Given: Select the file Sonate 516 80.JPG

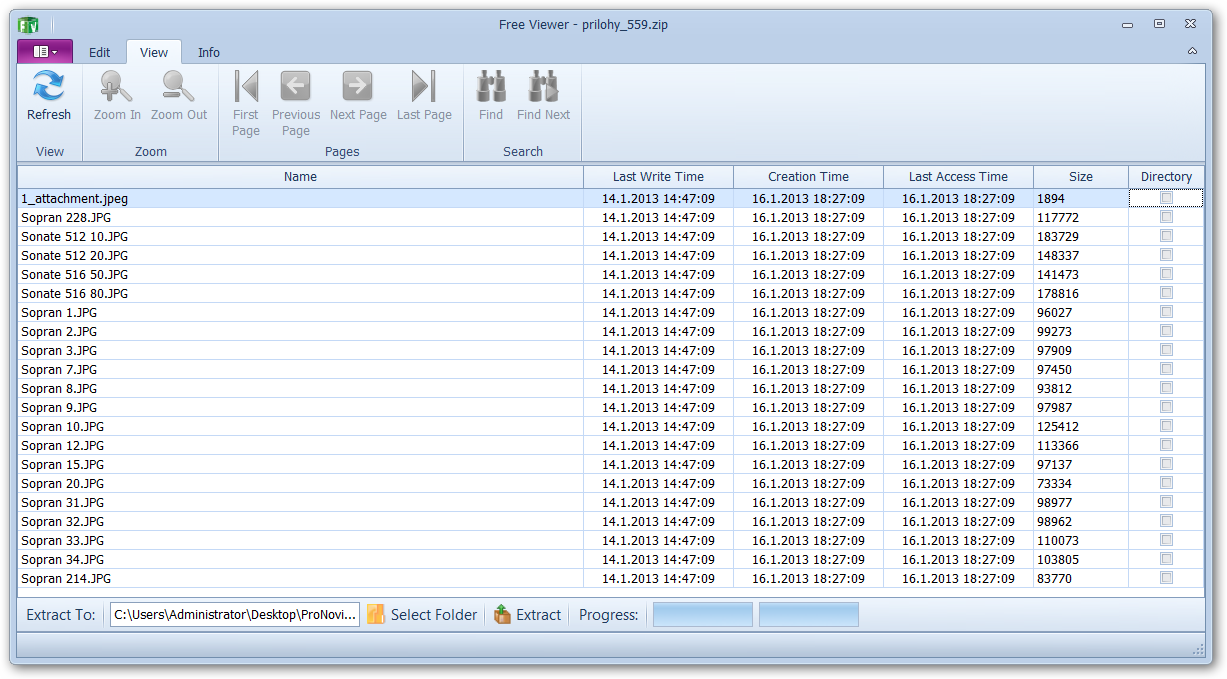Looking at the screenshot, I should 75,294.
